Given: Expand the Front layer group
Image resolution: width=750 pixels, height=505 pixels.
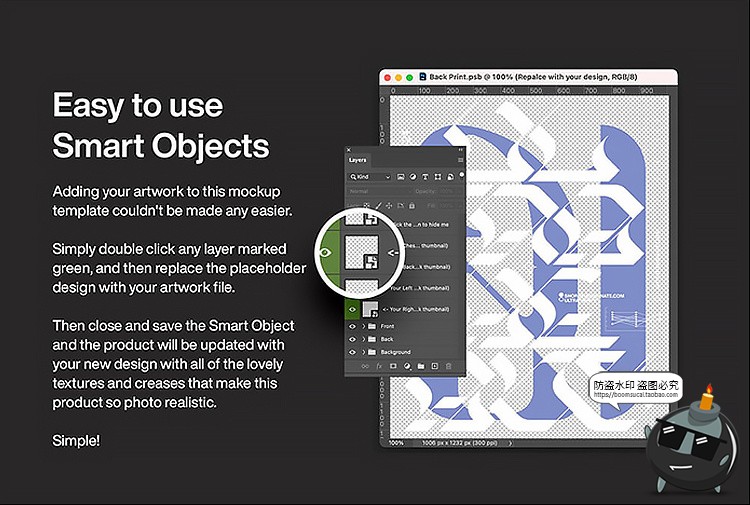Looking at the screenshot, I should (364, 326).
